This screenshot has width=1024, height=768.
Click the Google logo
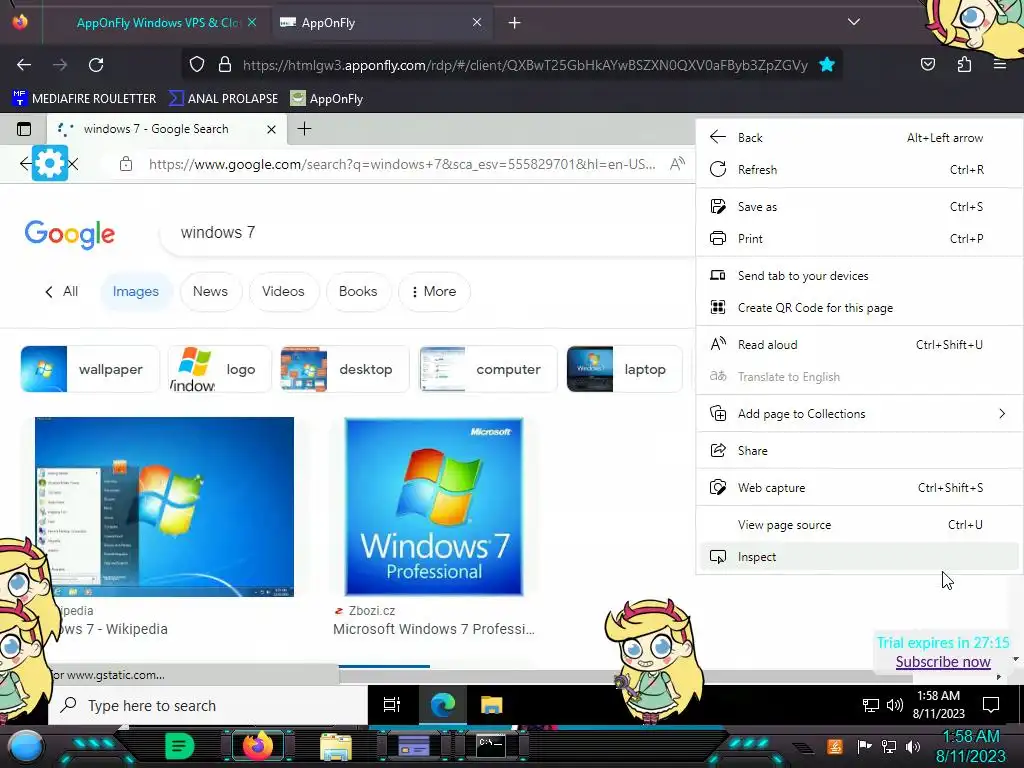[x=70, y=234]
